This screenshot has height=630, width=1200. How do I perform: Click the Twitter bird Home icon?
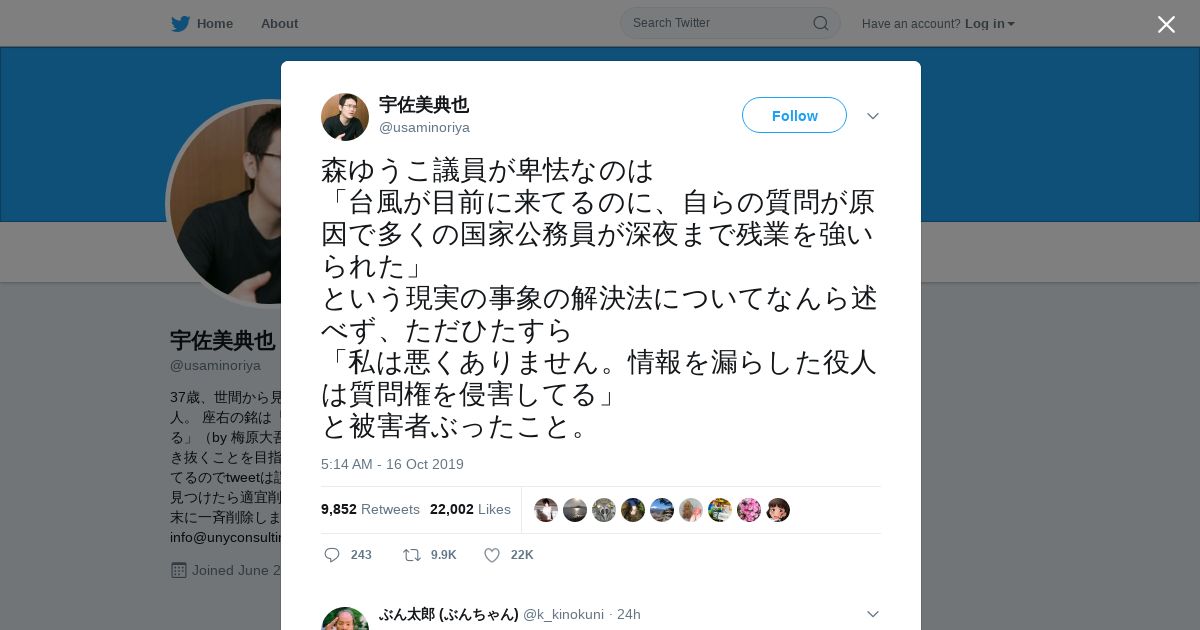pyautogui.click(x=180, y=23)
